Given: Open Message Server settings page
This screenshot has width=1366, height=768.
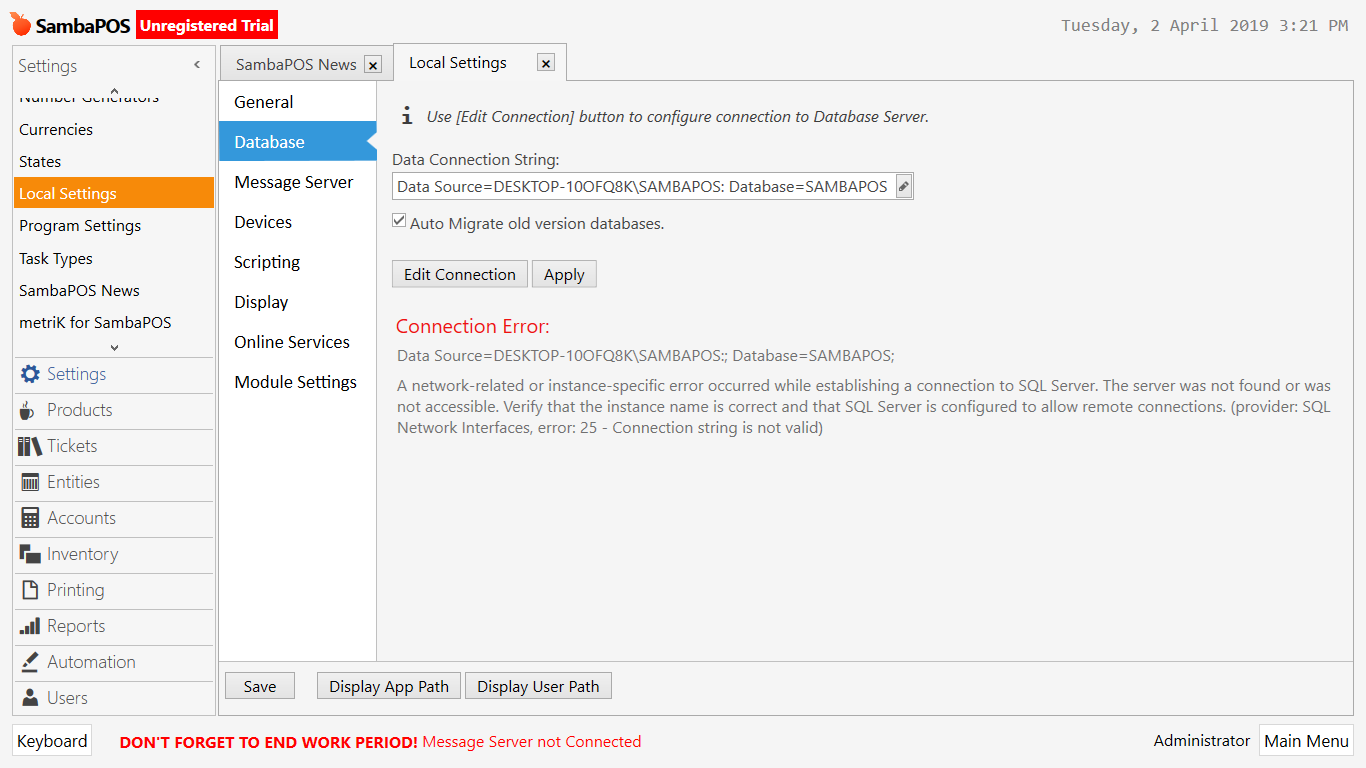Looking at the screenshot, I should pos(298,182).
